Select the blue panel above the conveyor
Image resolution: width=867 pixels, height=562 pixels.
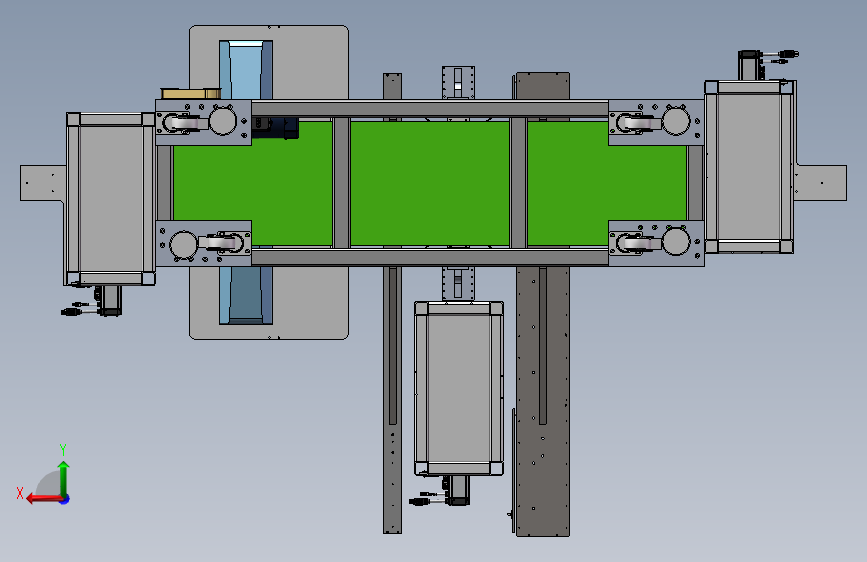pos(246,70)
